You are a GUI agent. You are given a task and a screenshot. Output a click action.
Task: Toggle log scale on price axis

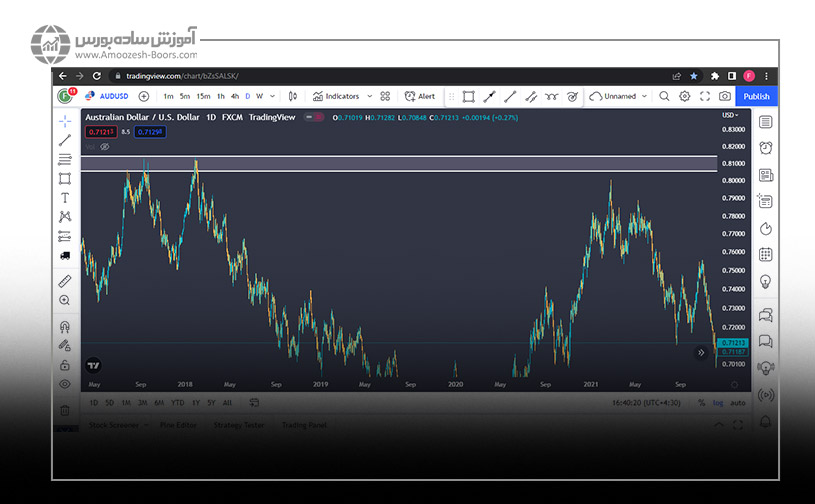[717, 403]
